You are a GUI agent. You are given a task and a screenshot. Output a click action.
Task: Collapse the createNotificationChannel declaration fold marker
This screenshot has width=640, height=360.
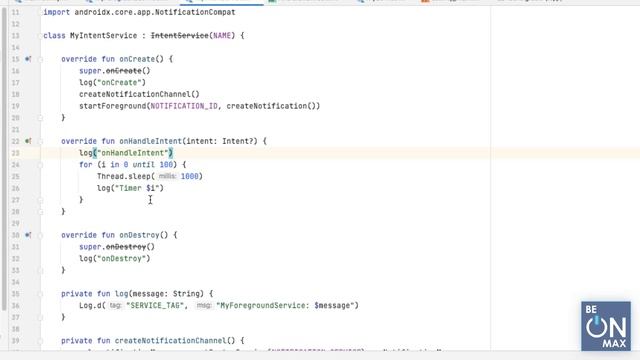pyautogui.click(x=40, y=341)
